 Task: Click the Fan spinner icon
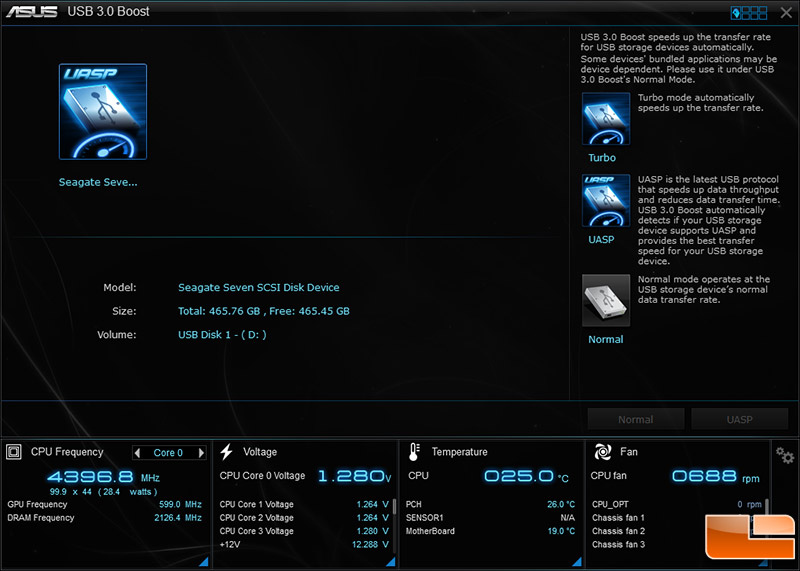[602, 452]
